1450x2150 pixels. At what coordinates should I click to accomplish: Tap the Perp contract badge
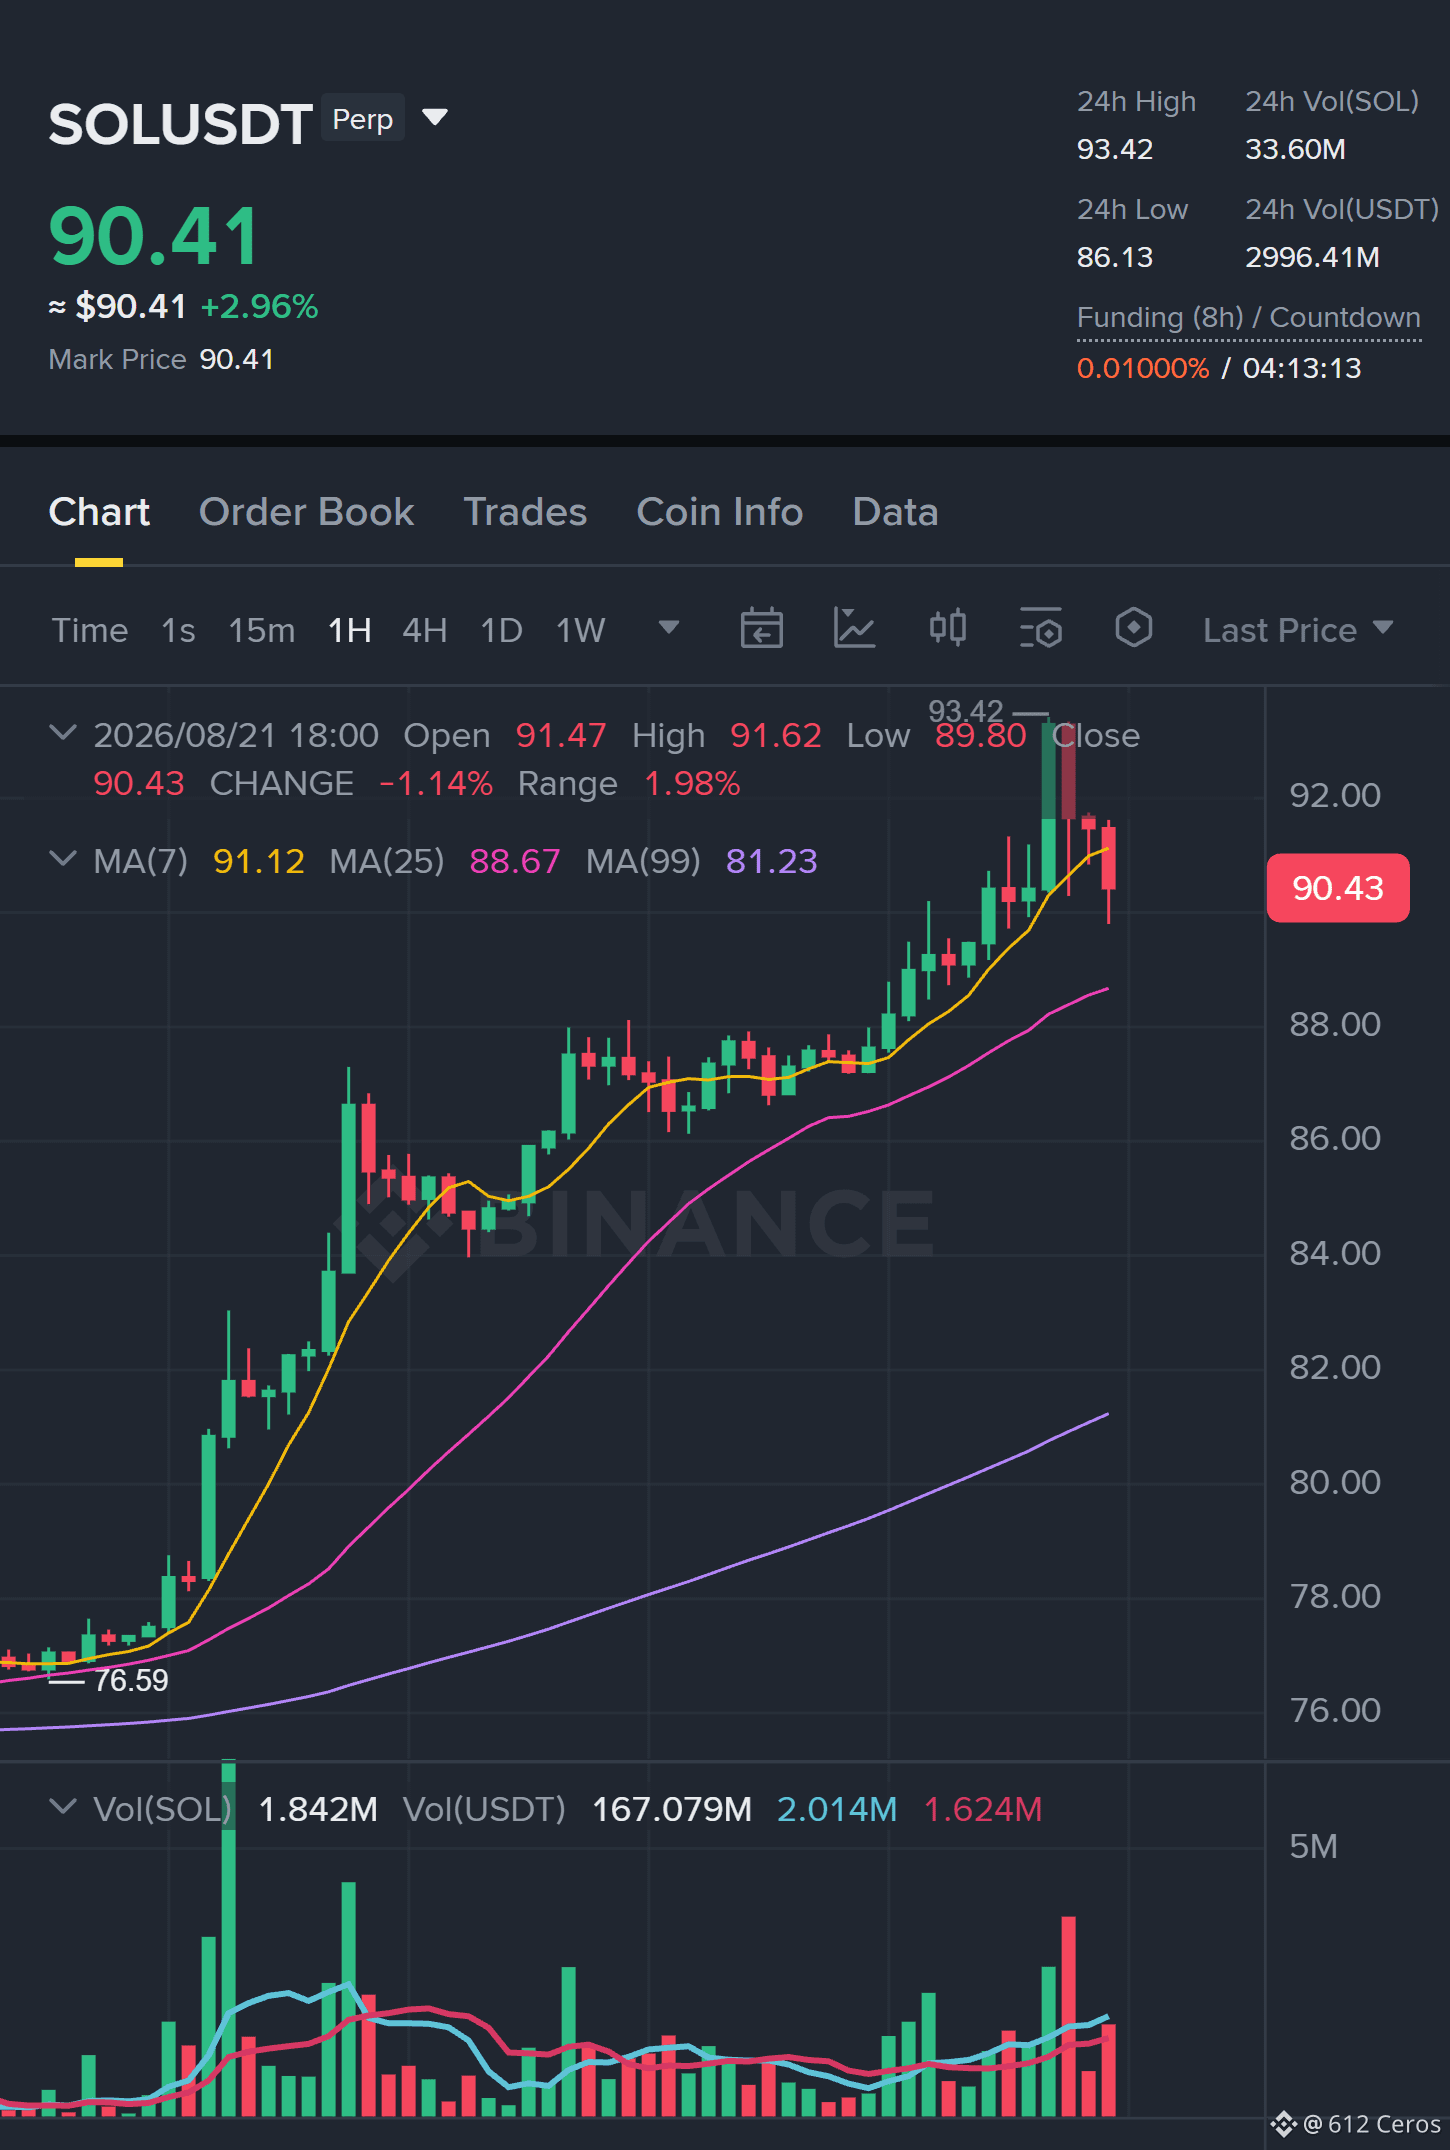363,118
